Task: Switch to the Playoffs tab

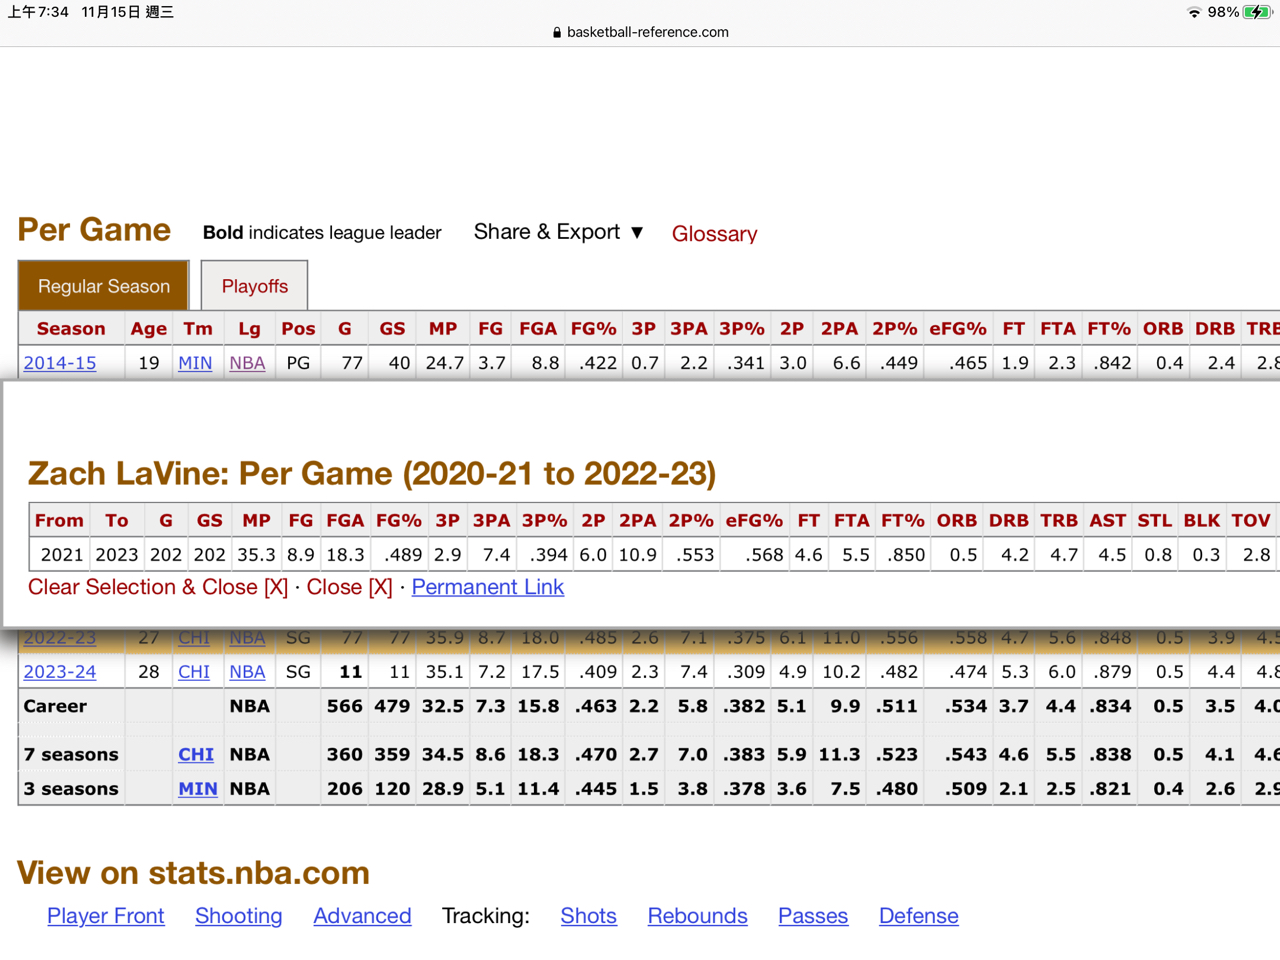Action: point(254,286)
